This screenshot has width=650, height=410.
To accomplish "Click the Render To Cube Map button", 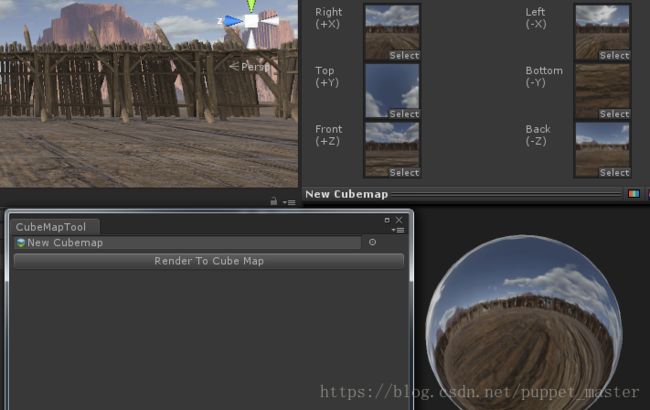I will click(x=209, y=261).
